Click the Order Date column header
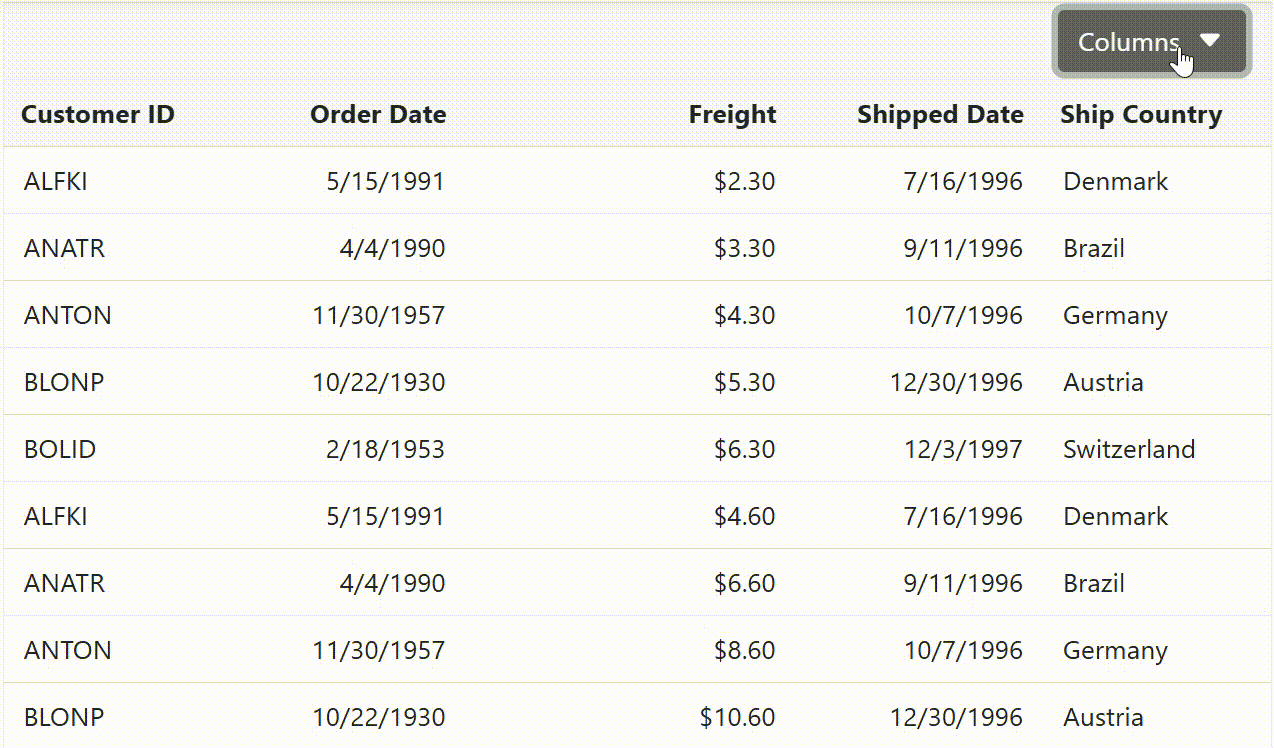Screen dimensions: 1274x748 click(x=378, y=115)
